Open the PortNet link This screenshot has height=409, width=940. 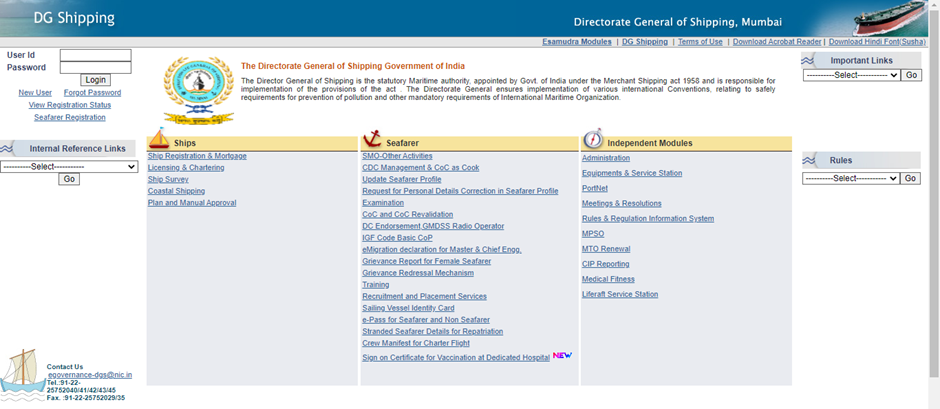595,188
